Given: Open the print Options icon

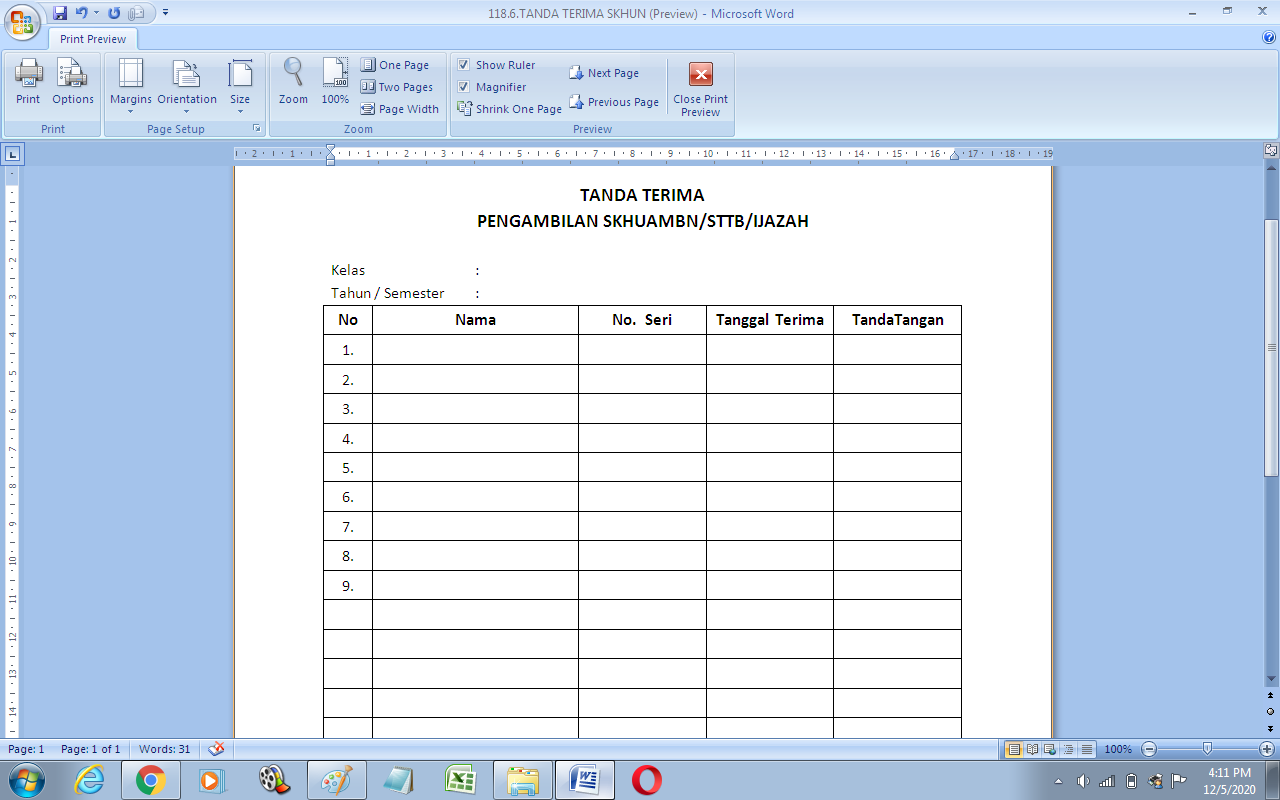Looking at the screenshot, I should (73, 81).
